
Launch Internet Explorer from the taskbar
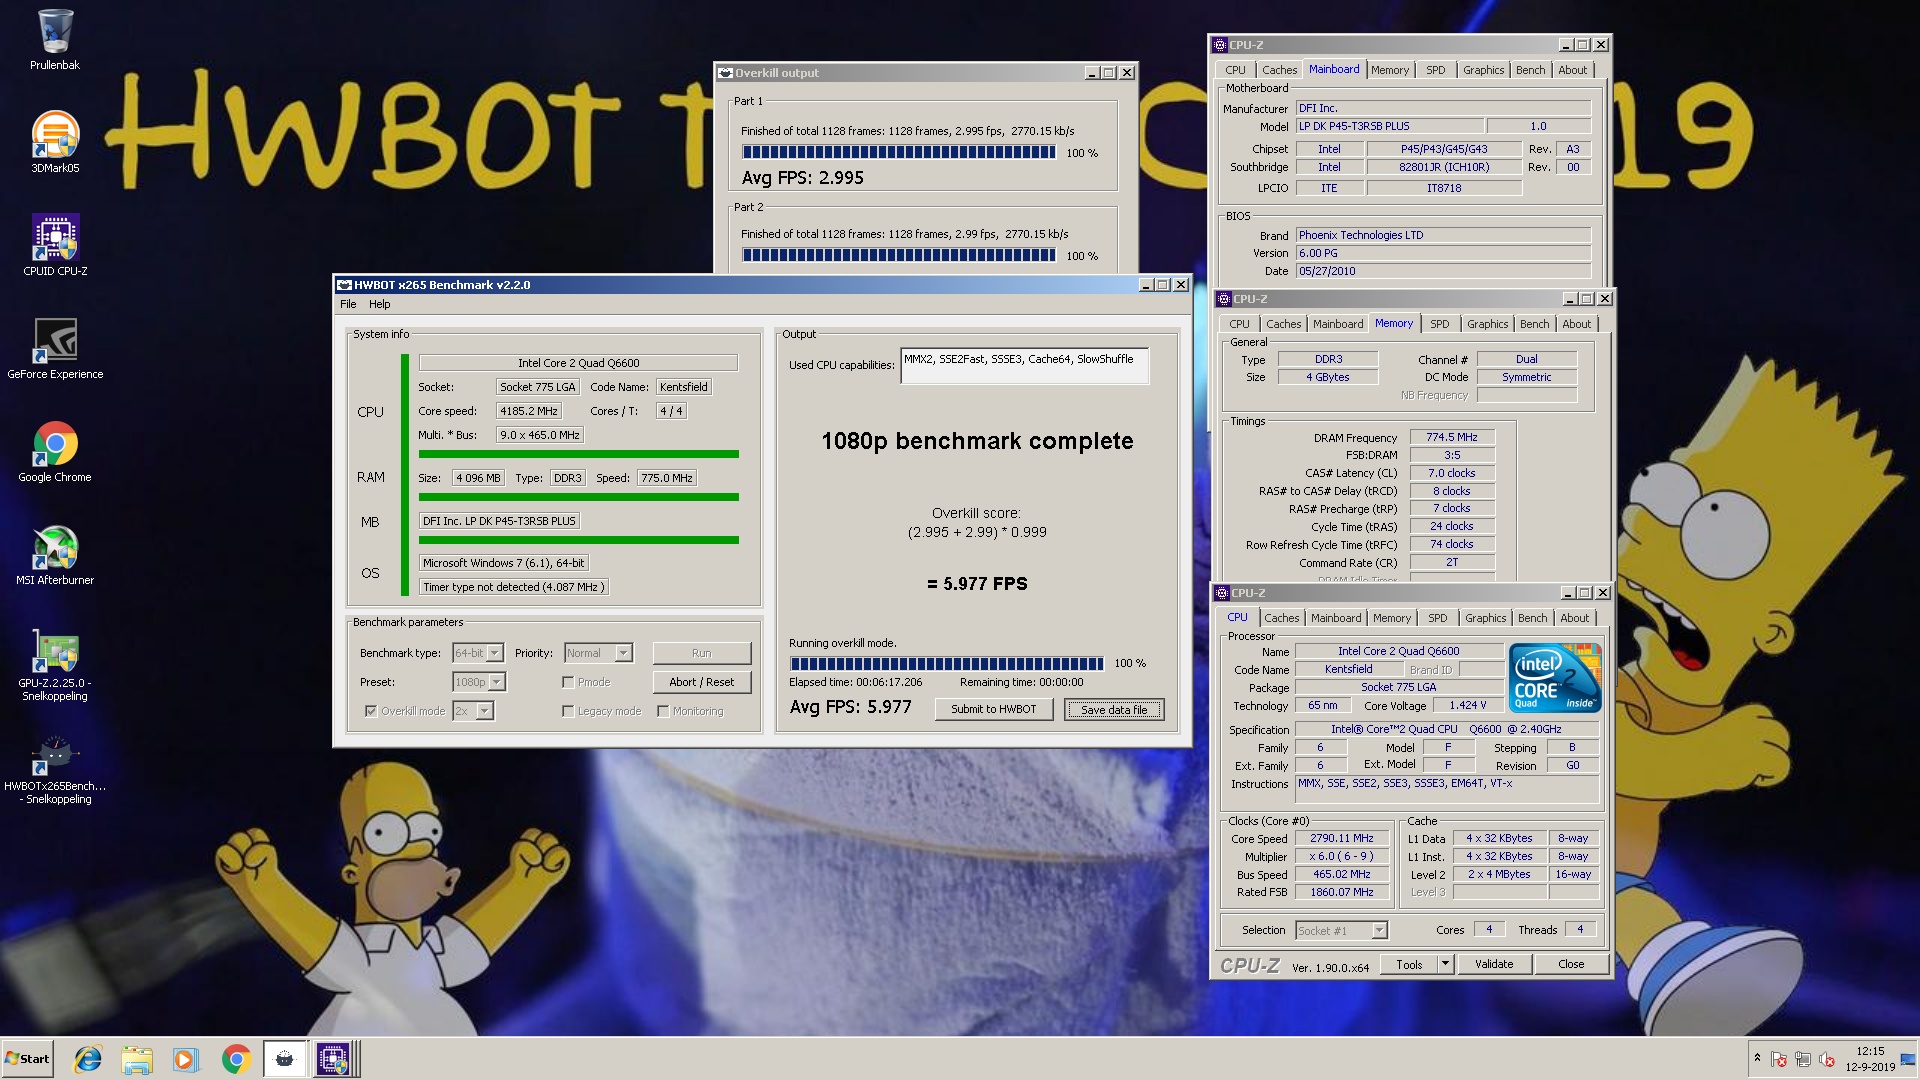click(88, 1059)
